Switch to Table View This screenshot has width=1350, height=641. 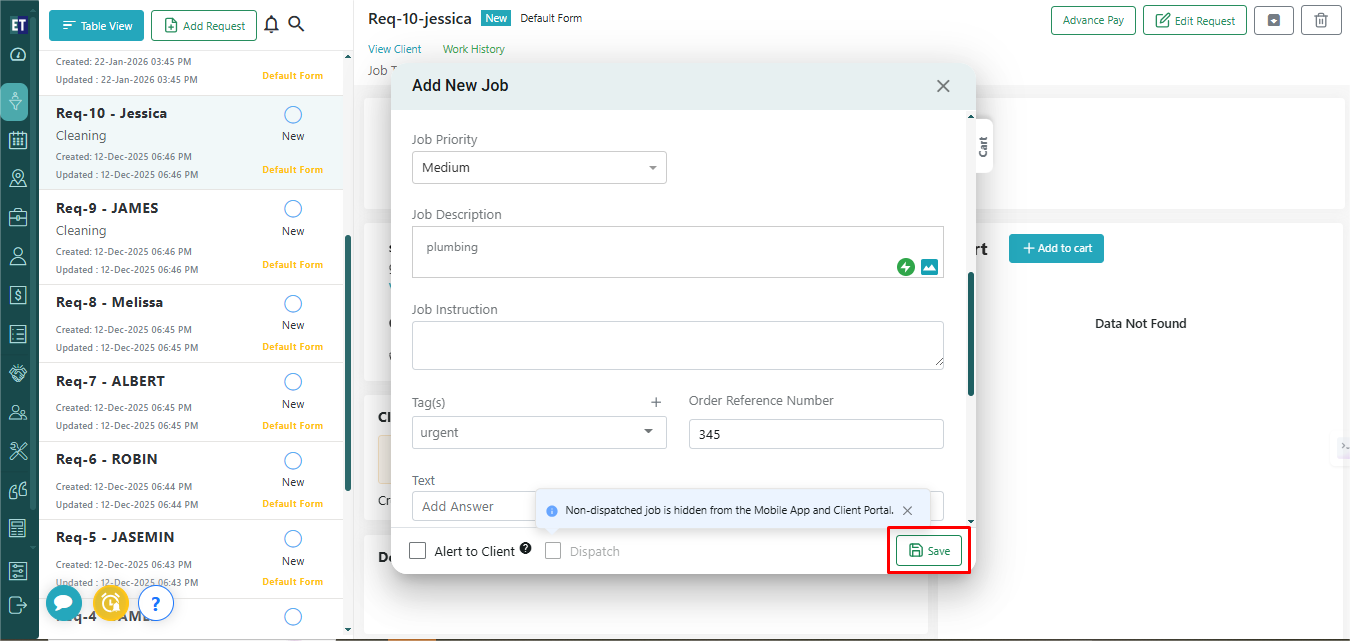coord(96,26)
